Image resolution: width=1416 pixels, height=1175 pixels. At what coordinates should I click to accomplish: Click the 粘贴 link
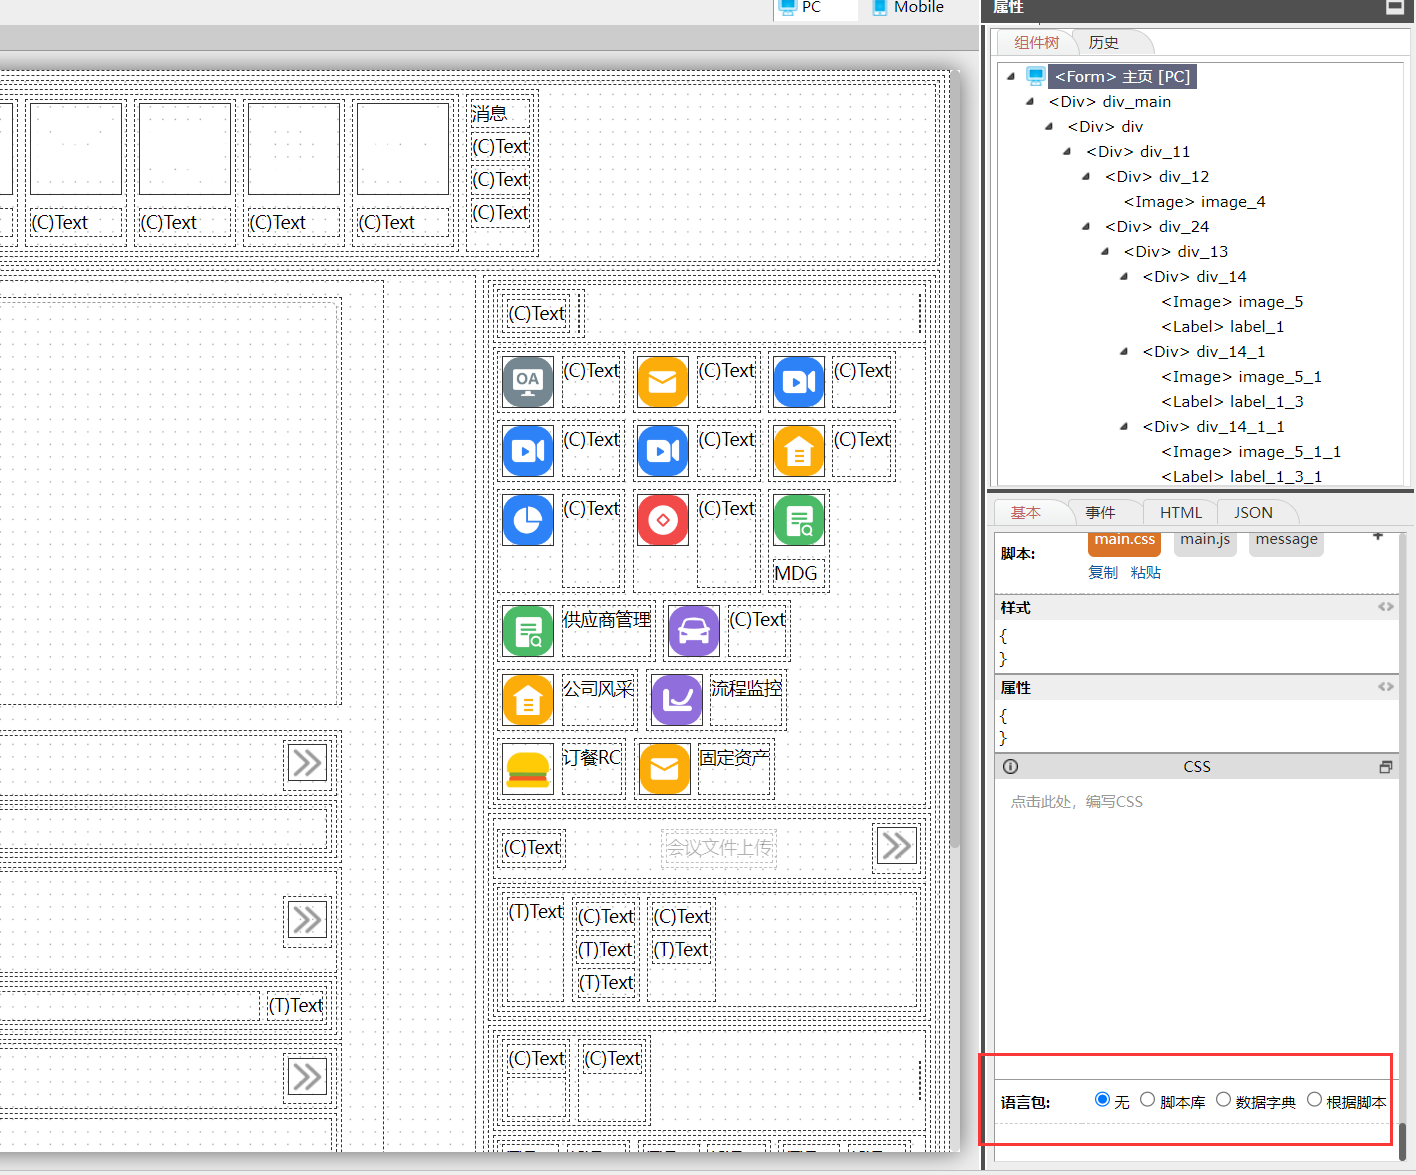coord(1146,573)
